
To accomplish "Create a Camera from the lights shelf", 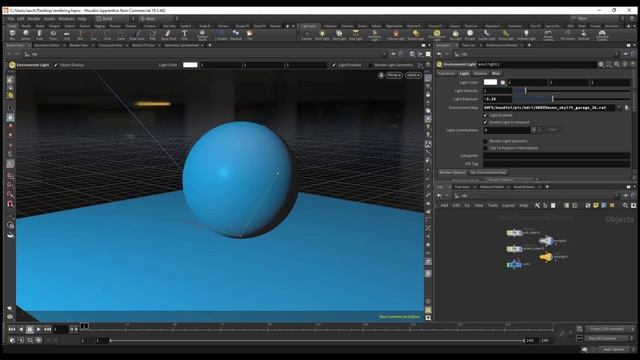I will [x=306, y=35].
